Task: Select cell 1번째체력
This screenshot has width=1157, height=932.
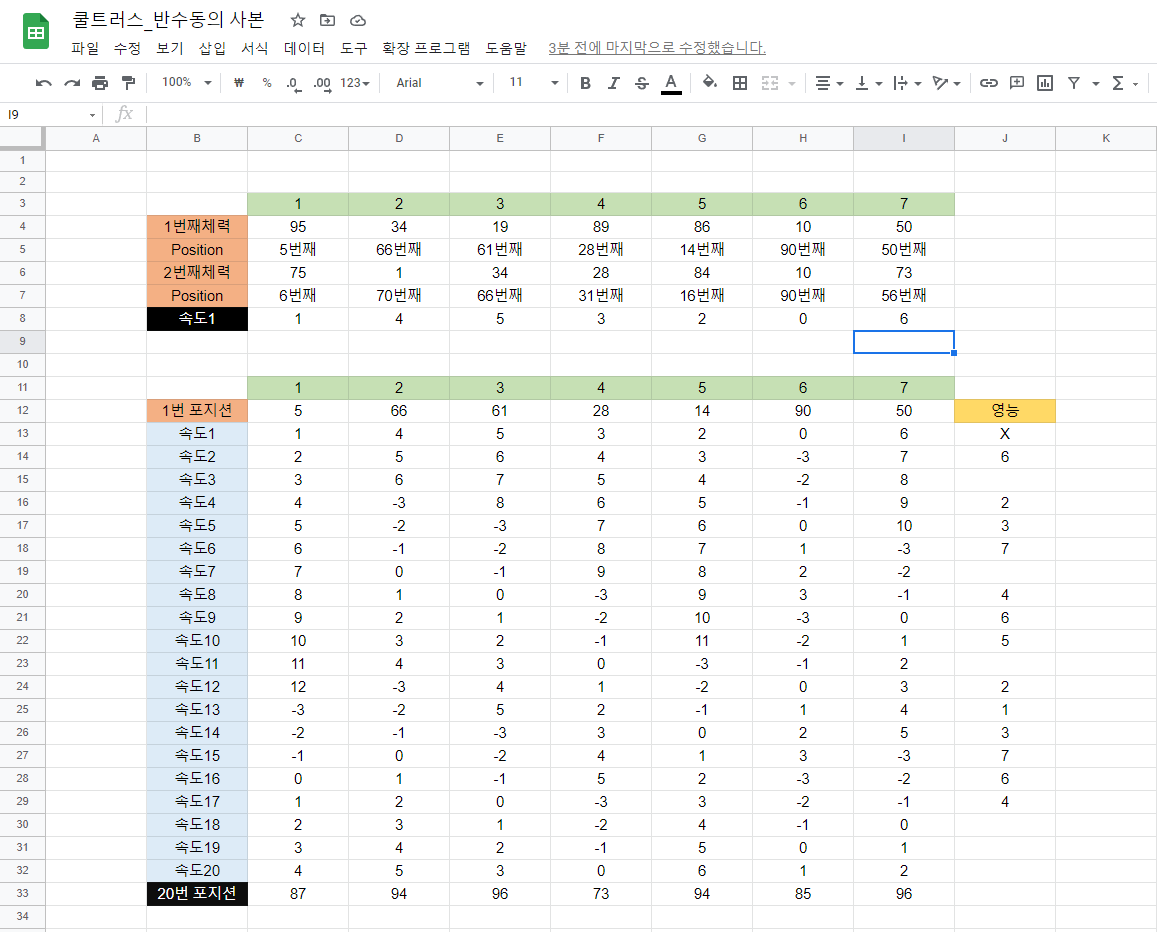Action: pyautogui.click(x=197, y=227)
